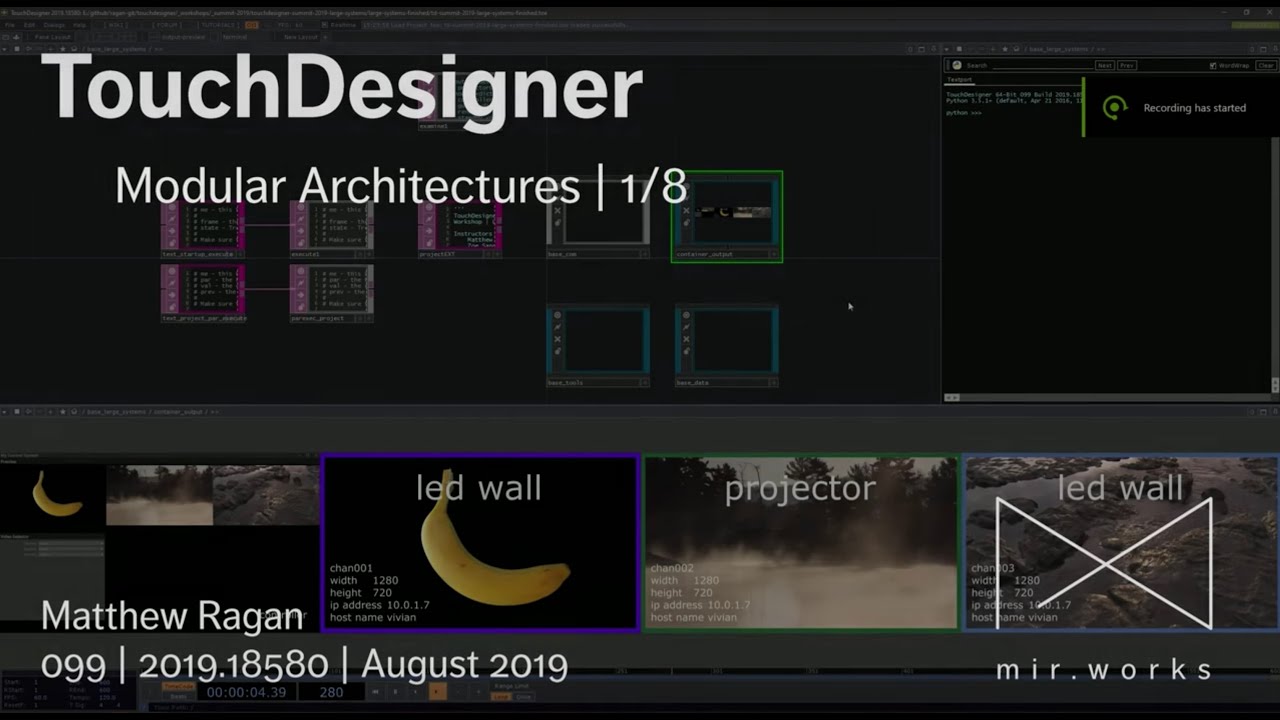Jump to start of timeline
Viewport: 1280px width, 720px height.
pos(376,692)
